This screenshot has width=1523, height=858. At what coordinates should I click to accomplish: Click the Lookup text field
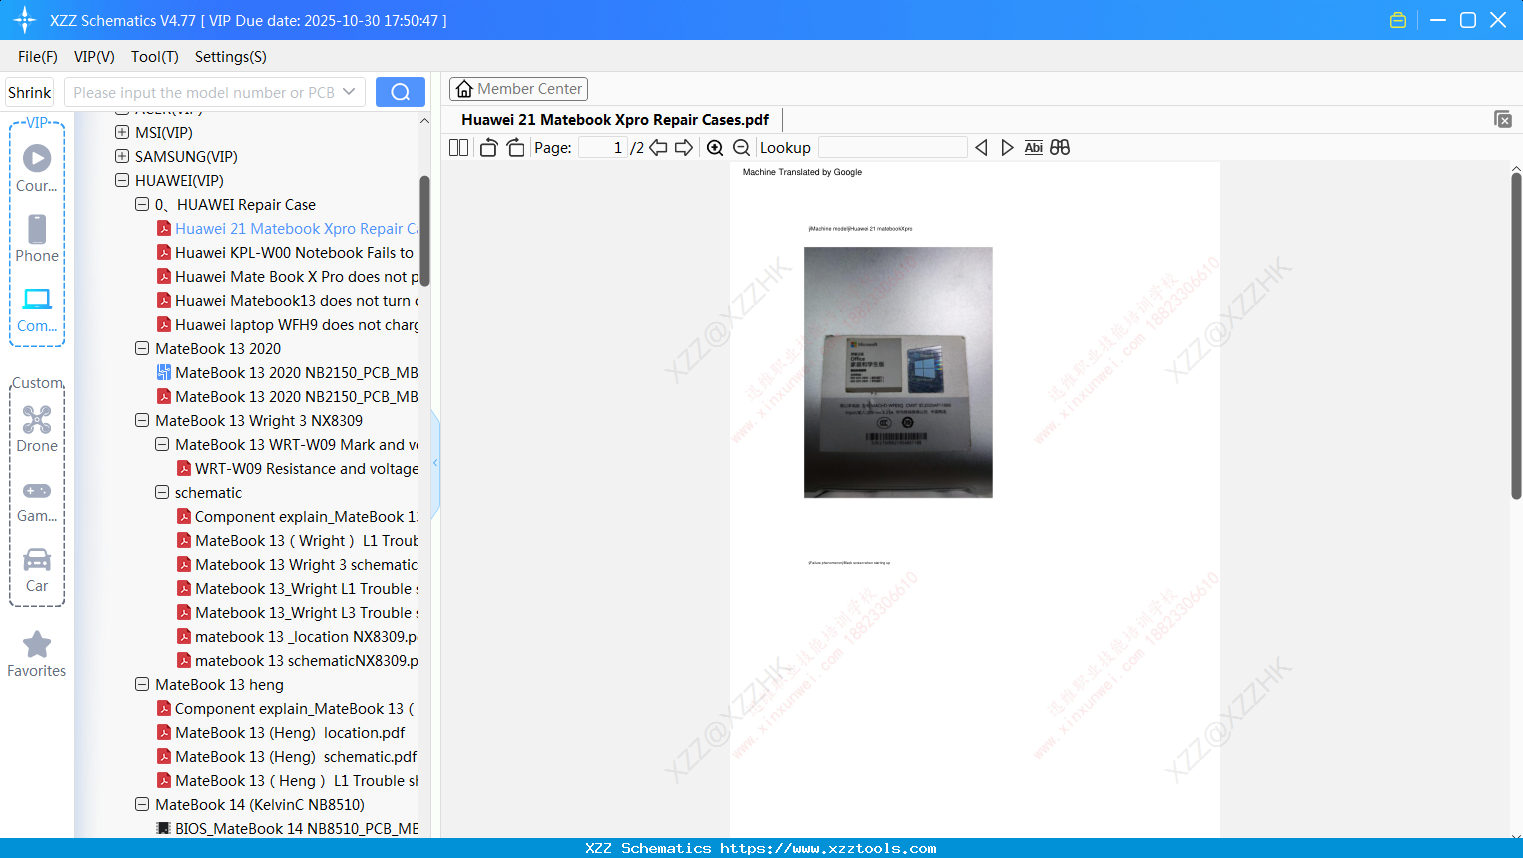(893, 148)
